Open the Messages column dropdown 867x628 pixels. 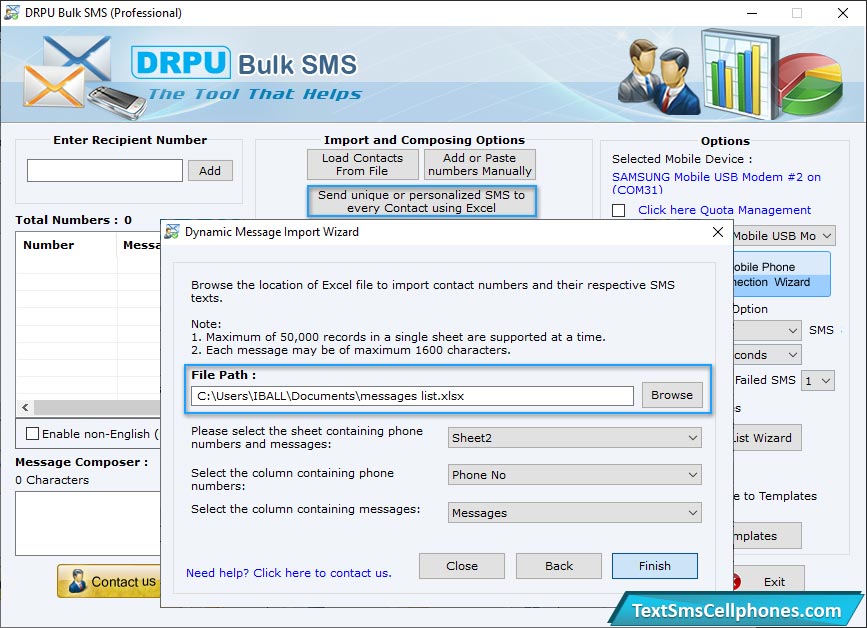574,512
